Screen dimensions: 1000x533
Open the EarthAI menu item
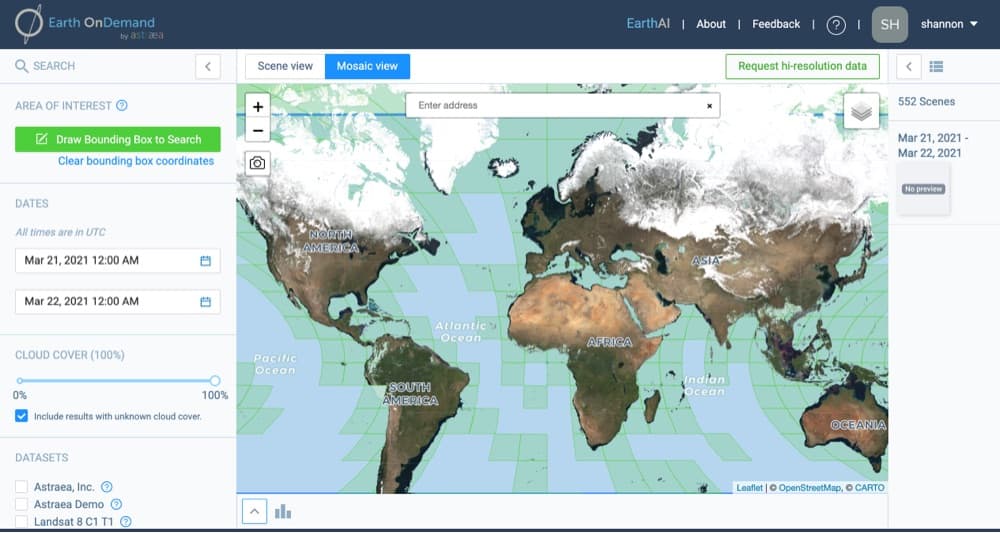648,25
